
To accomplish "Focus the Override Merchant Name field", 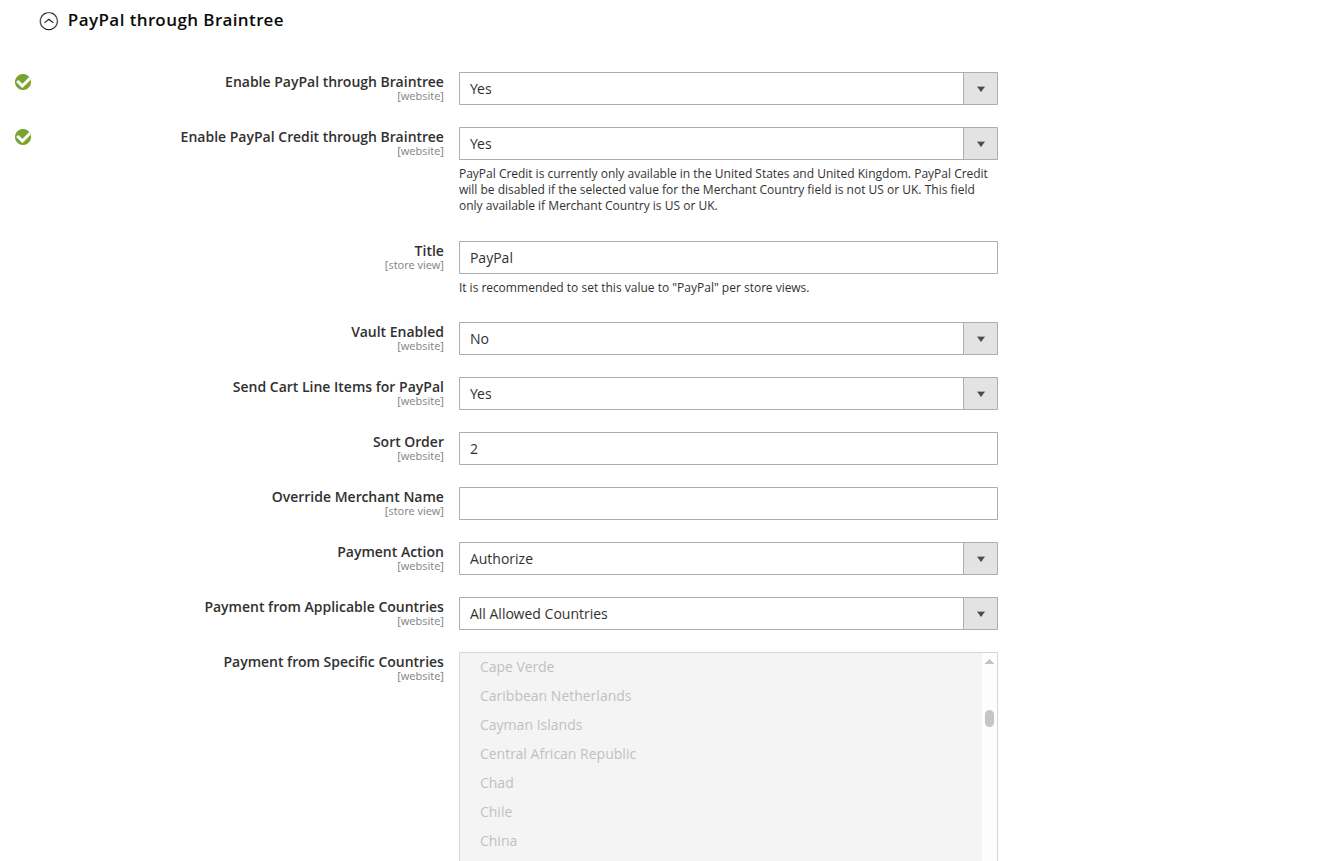I will click(x=727, y=504).
